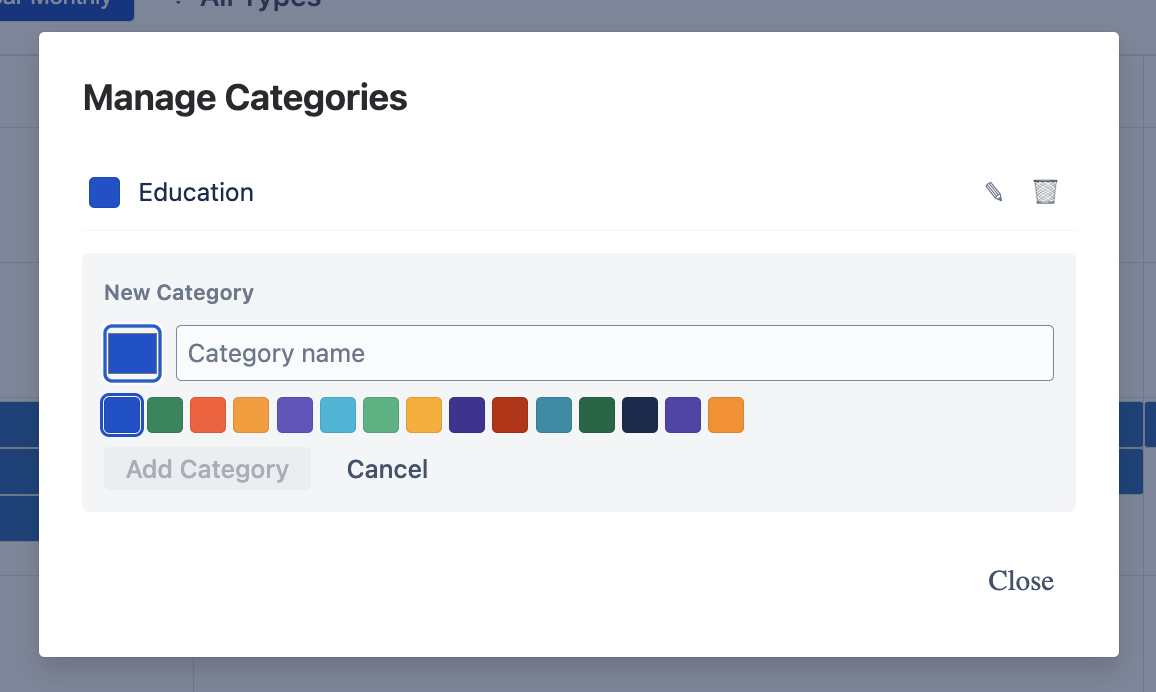Select the deep purple color swatch

coord(467,415)
